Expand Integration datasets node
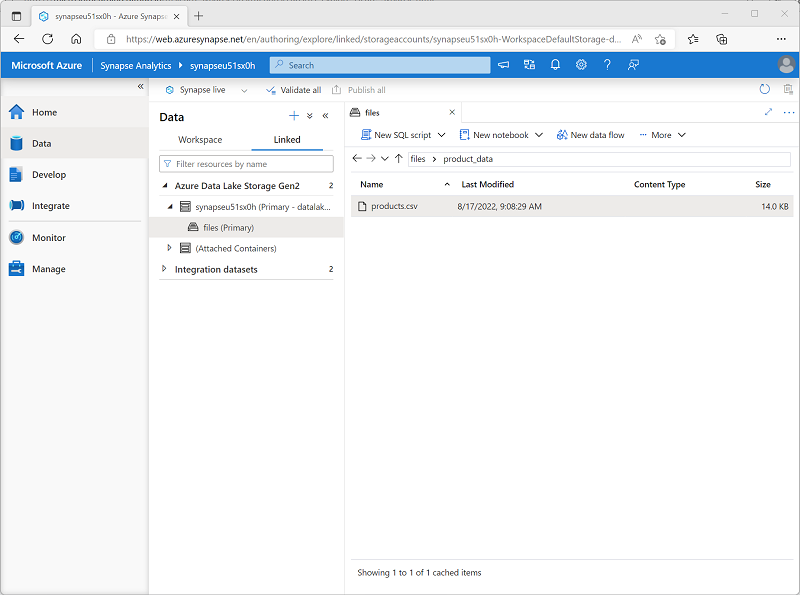800x595 pixels. [164, 269]
